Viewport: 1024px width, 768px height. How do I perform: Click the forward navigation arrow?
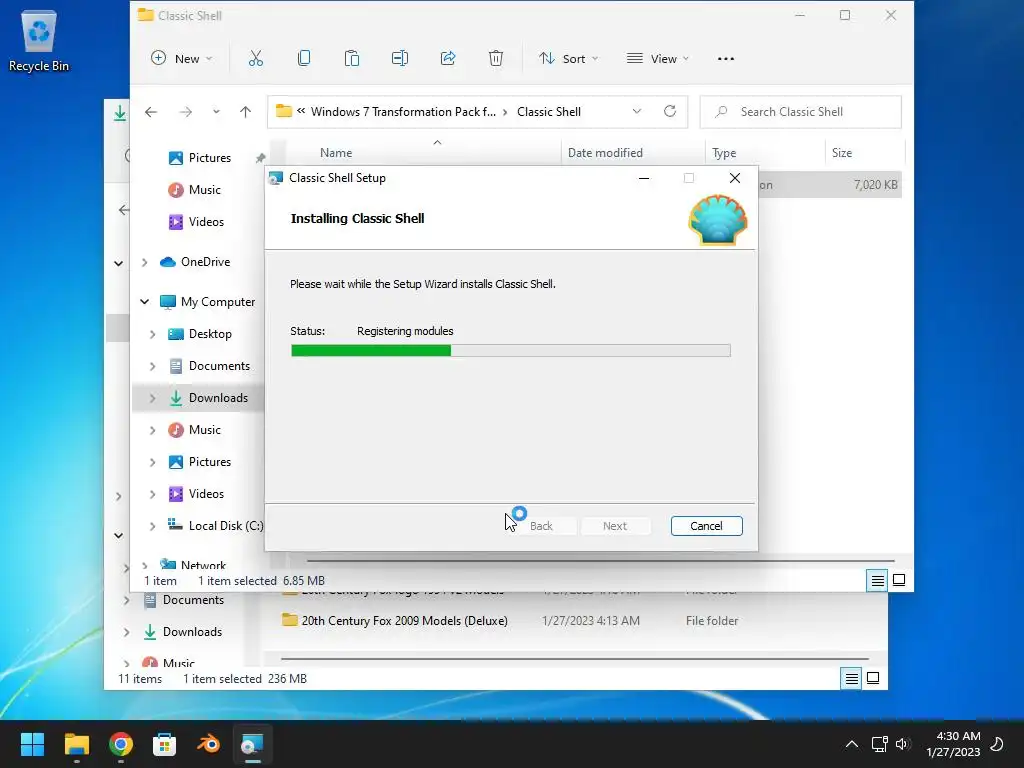click(186, 112)
